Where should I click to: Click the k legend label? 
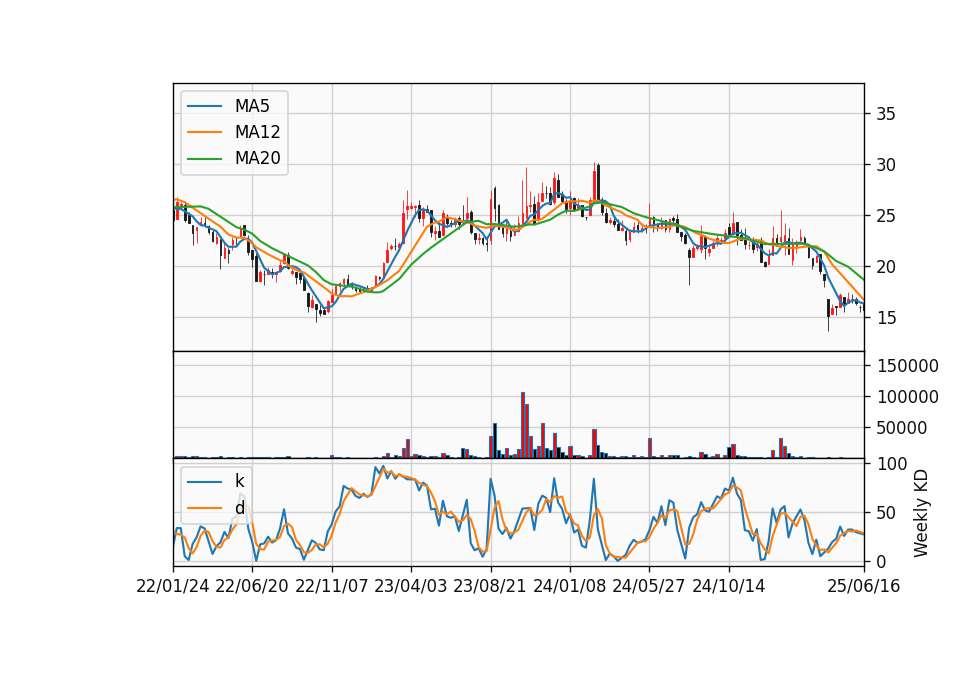click(x=239, y=481)
